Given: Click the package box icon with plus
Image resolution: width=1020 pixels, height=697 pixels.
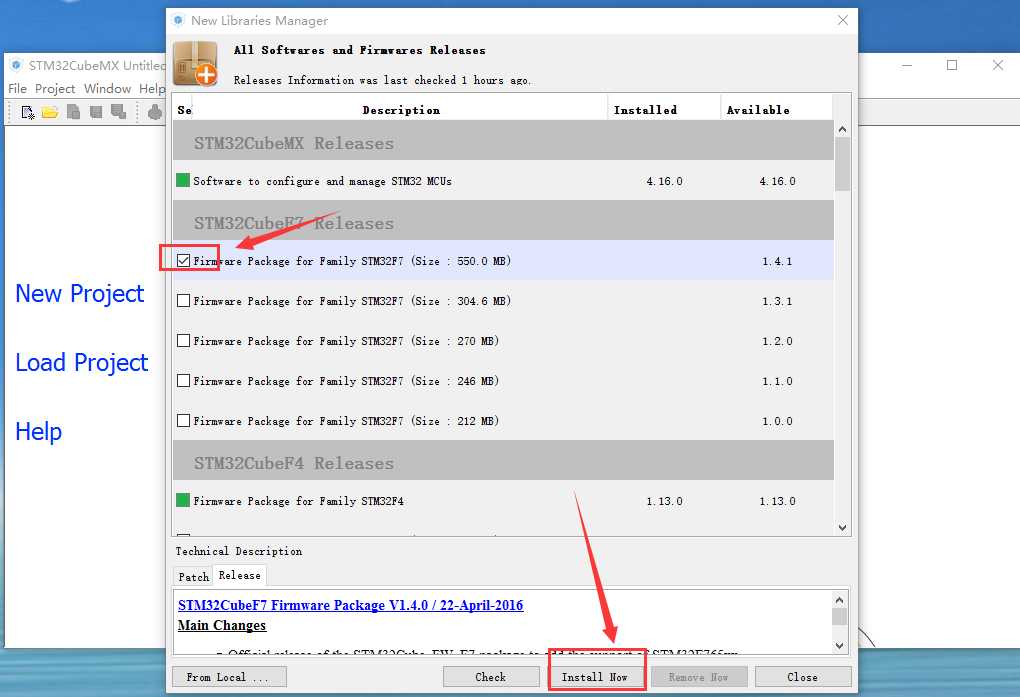Looking at the screenshot, I should tap(196, 63).
